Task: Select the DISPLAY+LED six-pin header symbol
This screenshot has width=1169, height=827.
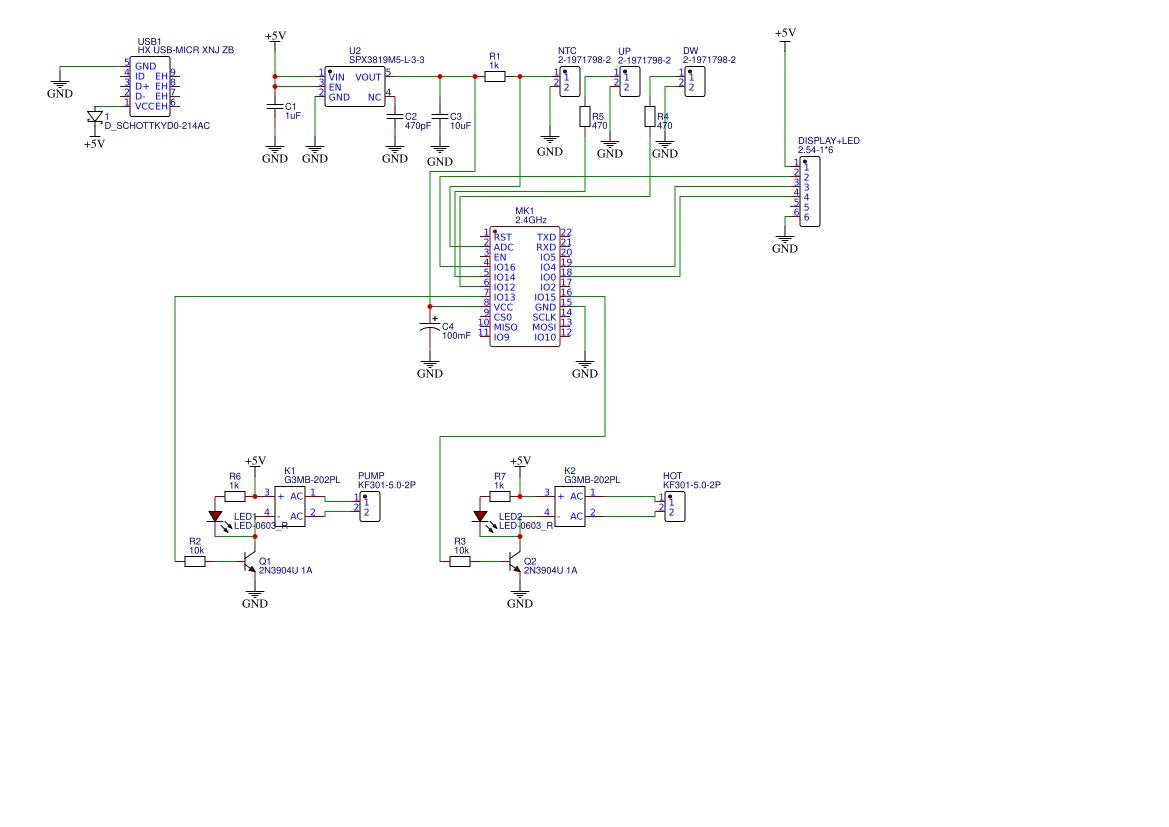Action: pos(810,192)
